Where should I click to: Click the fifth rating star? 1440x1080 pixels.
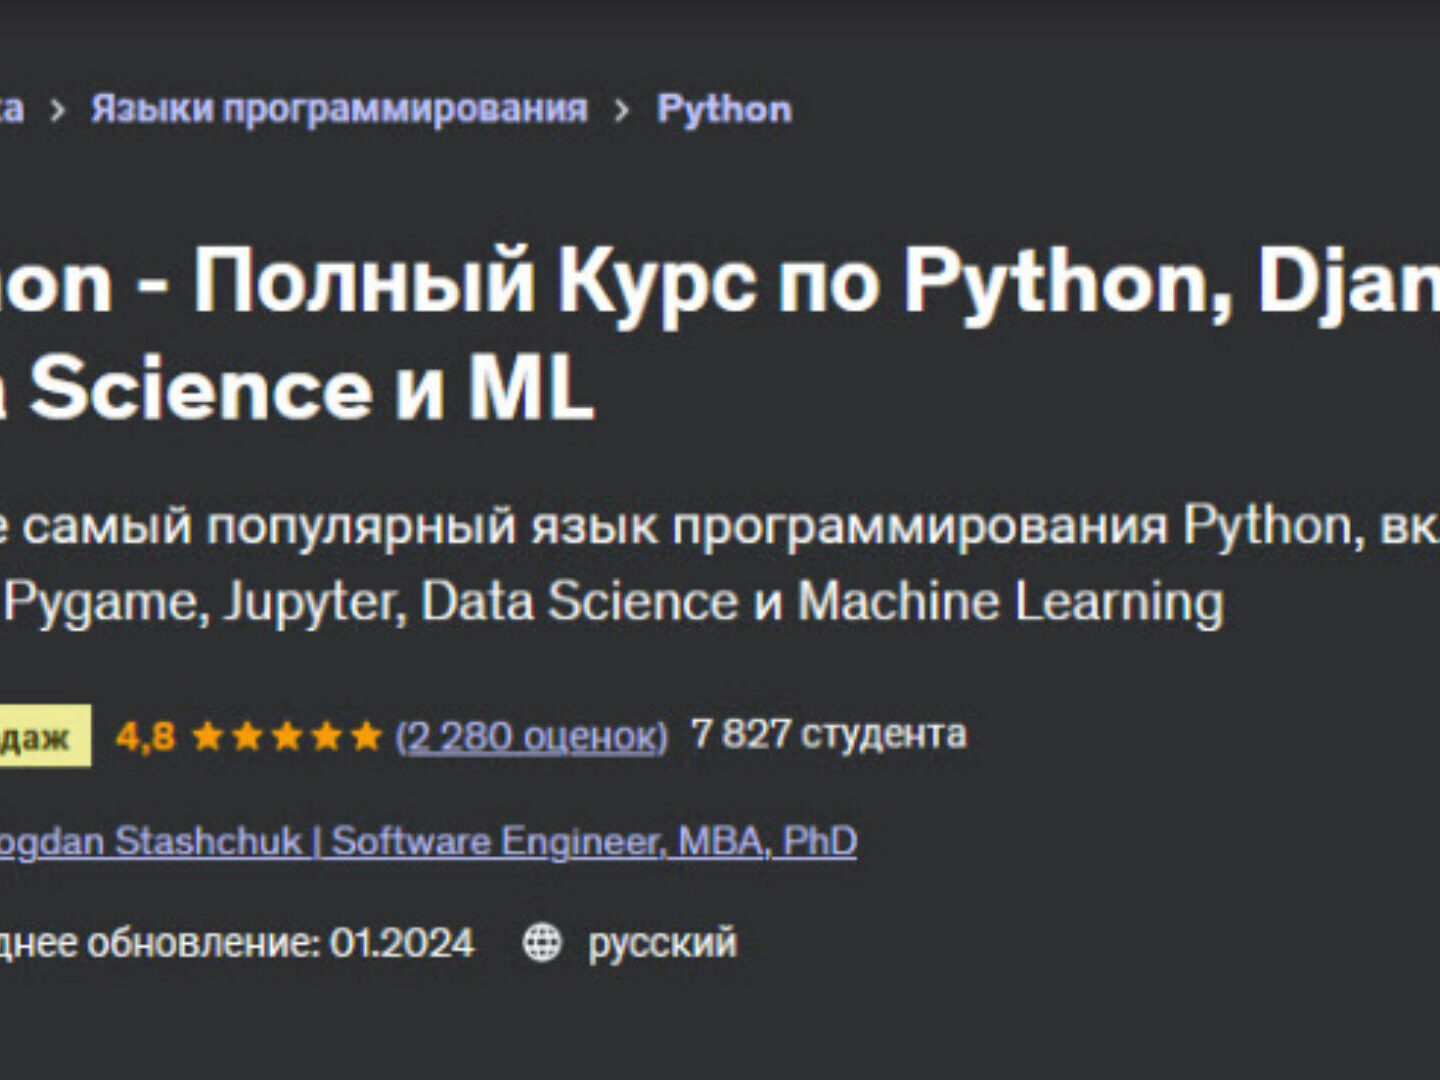[366, 737]
